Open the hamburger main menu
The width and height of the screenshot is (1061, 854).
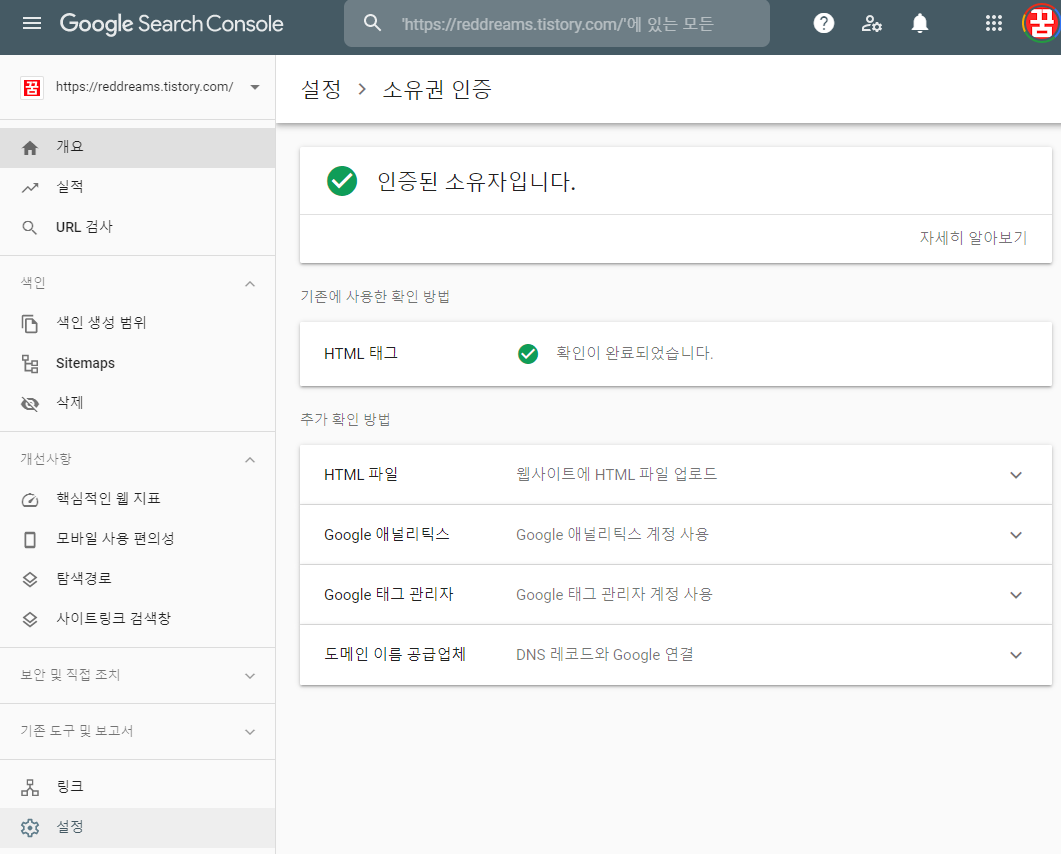coord(32,24)
